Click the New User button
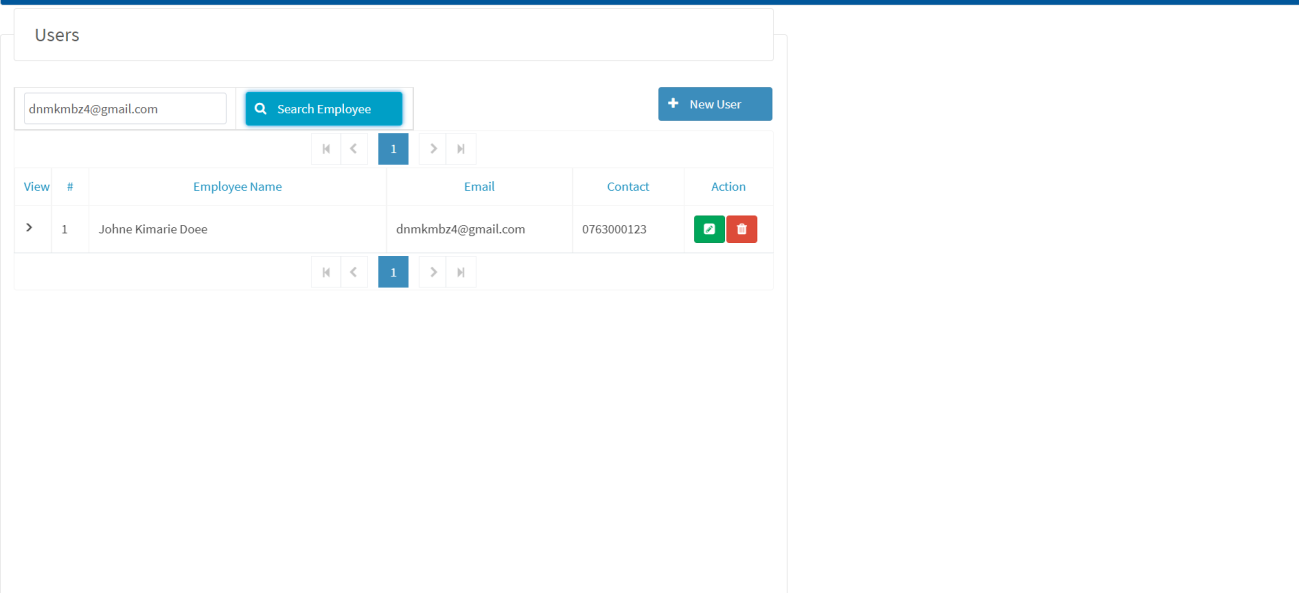The width and height of the screenshot is (1299, 593). tap(715, 103)
